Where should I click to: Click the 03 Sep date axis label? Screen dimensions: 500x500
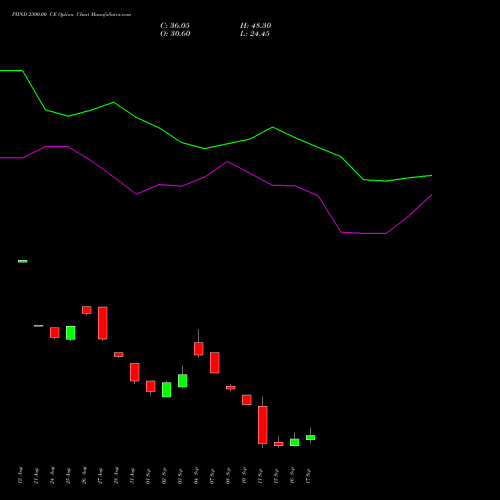(x=180, y=476)
